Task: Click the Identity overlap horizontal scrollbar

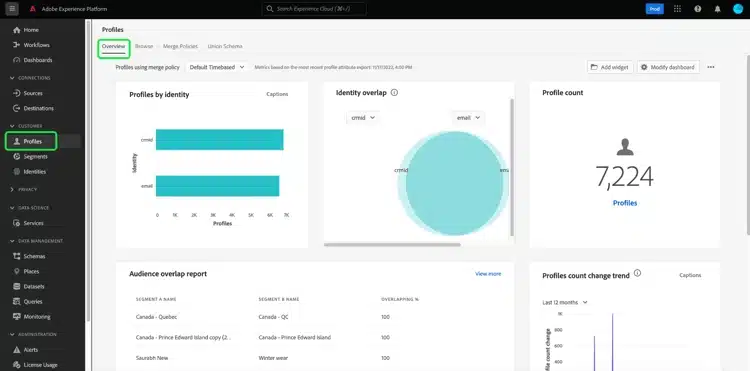Action: [x=392, y=245]
